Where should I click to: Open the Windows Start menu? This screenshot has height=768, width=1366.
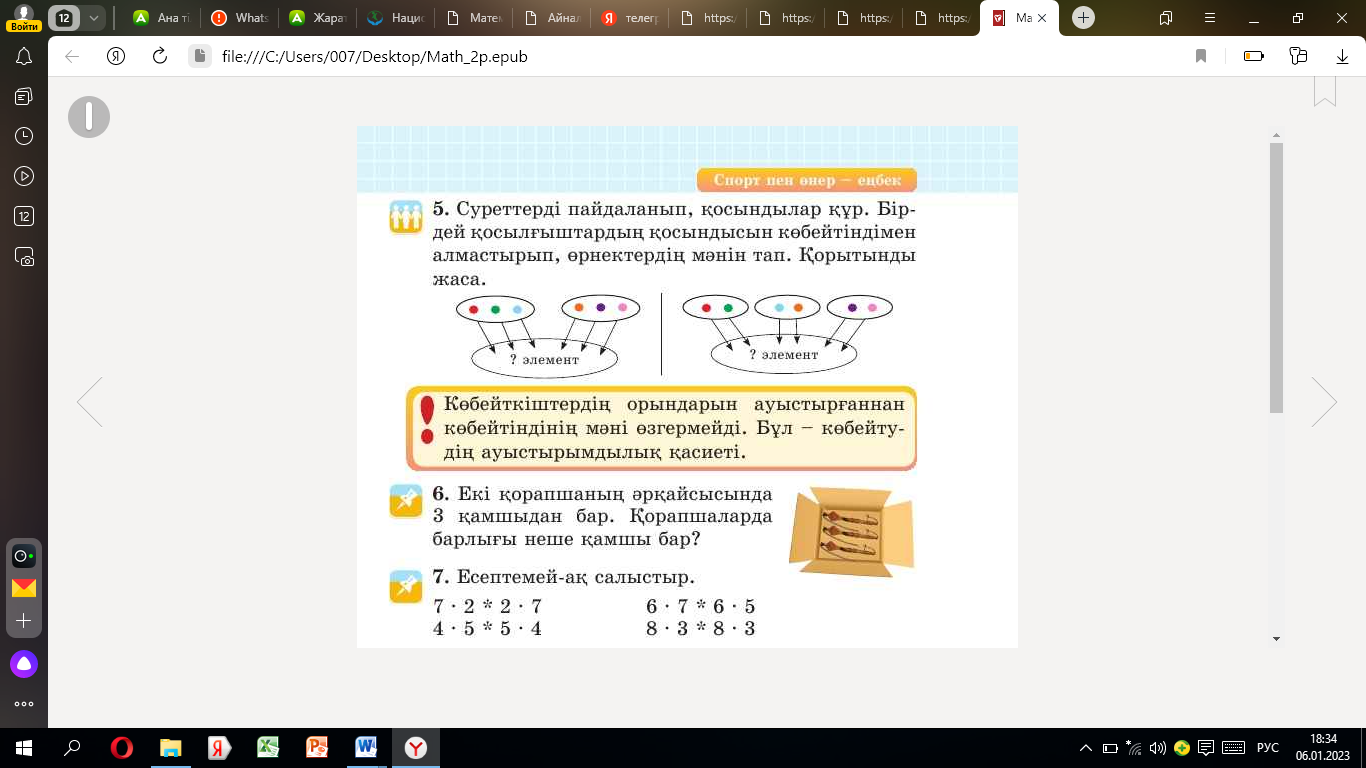pyautogui.click(x=24, y=748)
